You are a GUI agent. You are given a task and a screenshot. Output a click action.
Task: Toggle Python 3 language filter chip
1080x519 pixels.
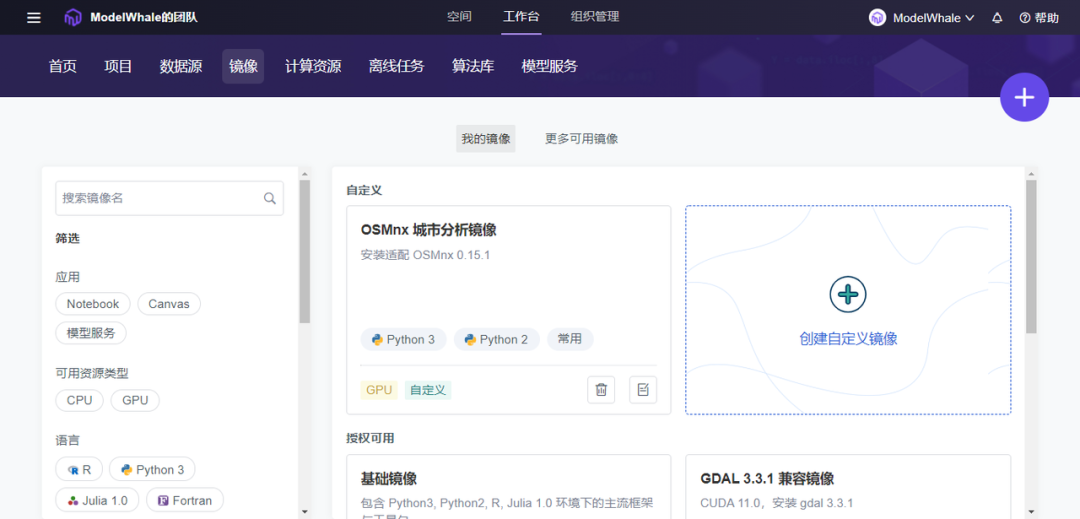coord(152,469)
